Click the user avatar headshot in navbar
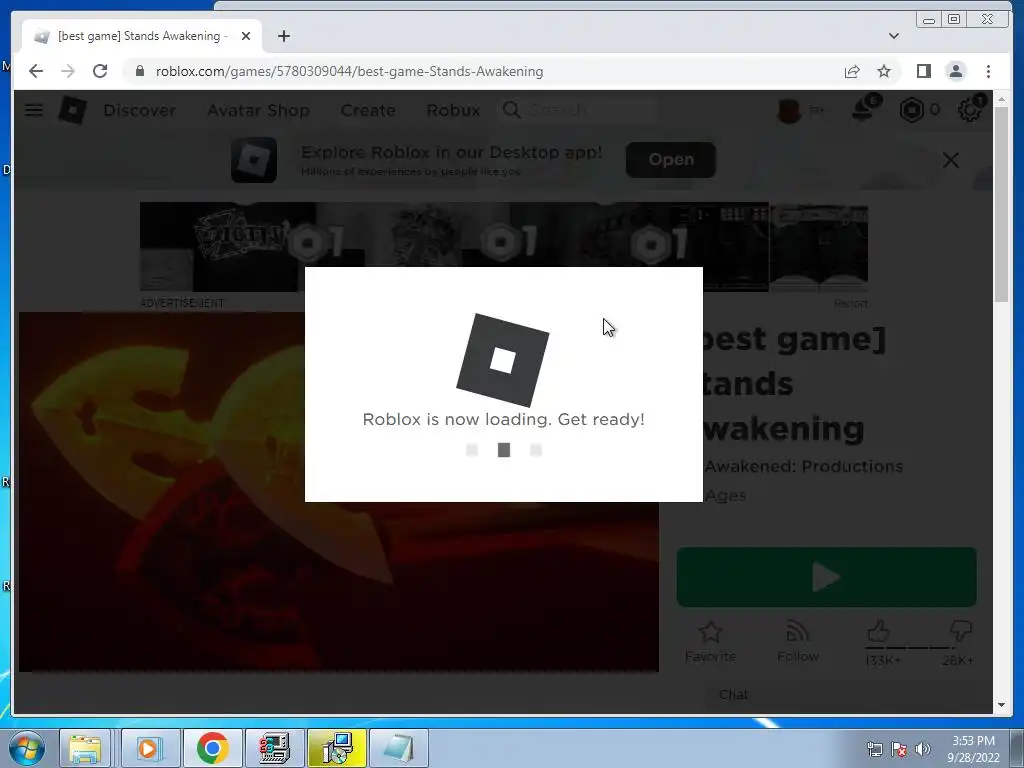 (790, 110)
